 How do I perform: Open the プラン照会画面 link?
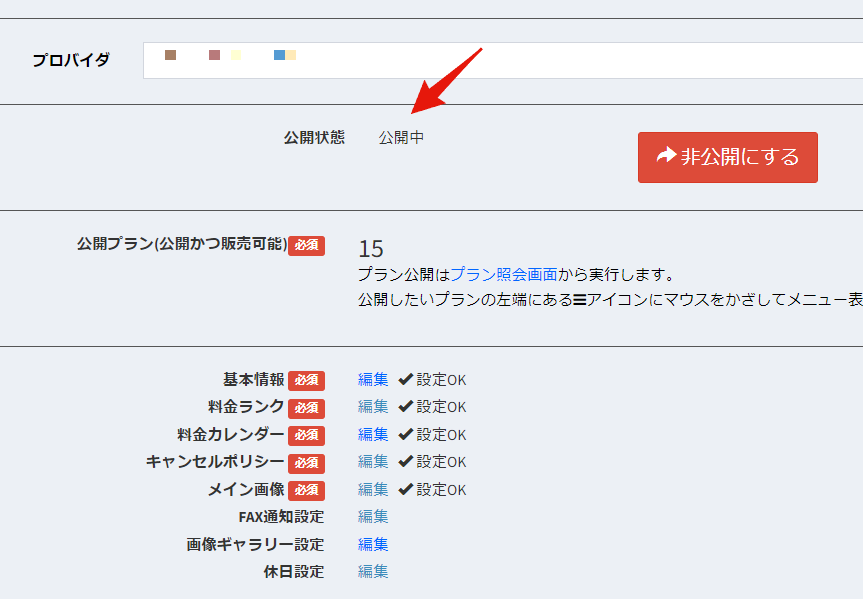pos(504,274)
